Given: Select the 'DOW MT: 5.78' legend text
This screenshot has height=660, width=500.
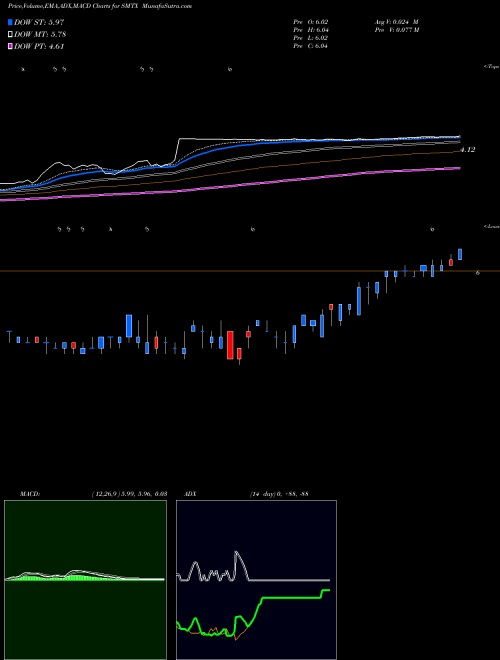Looking at the screenshot, I should pyautogui.click(x=40, y=35).
